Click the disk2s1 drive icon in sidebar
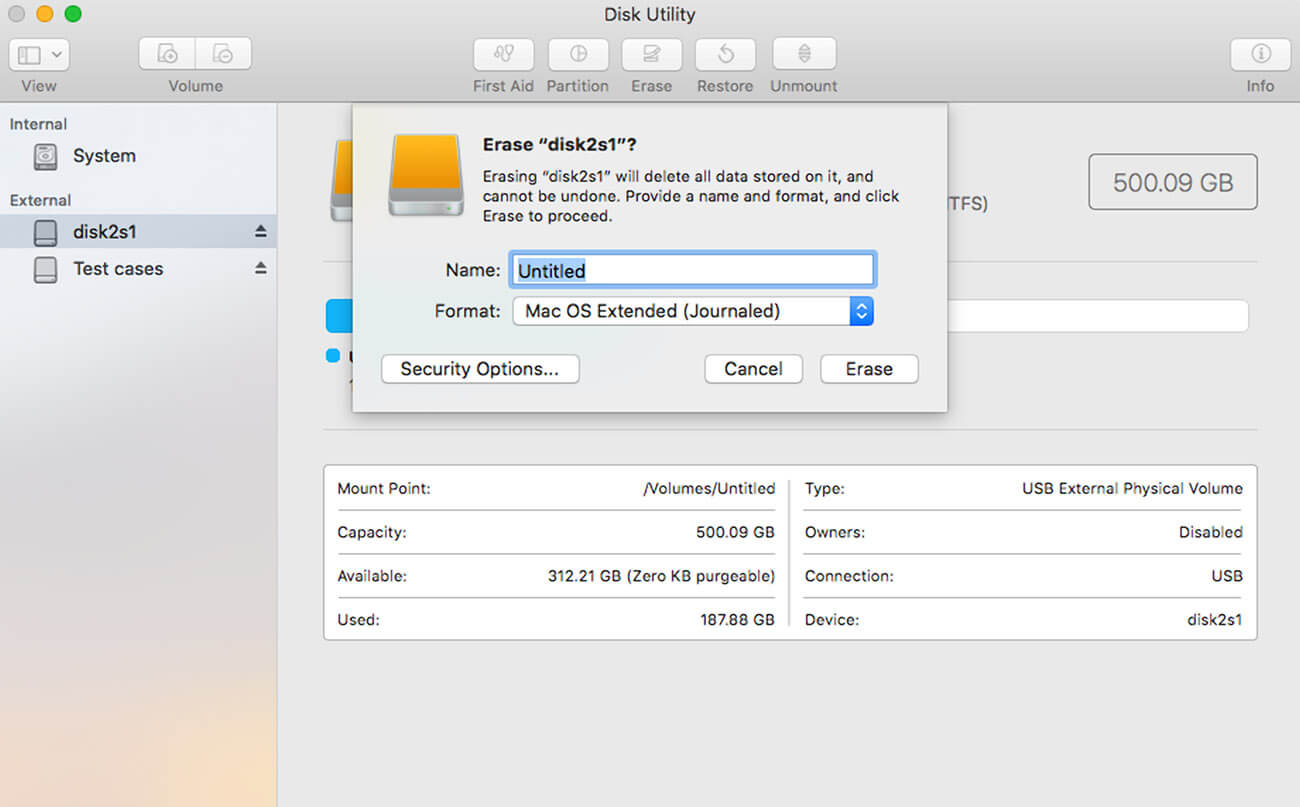 (x=45, y=233)
